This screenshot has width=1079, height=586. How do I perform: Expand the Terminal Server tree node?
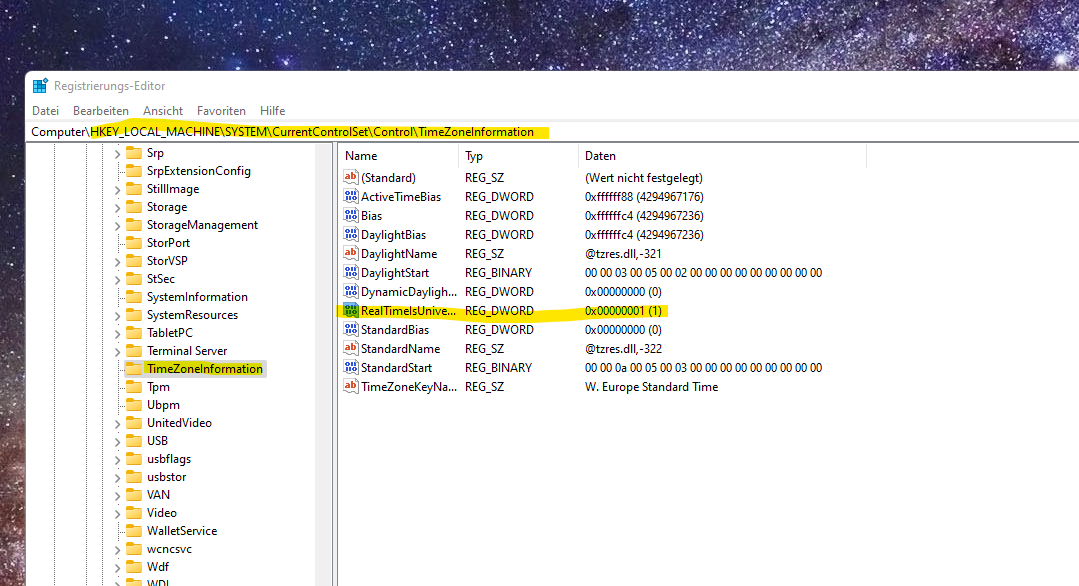(117, 351)
